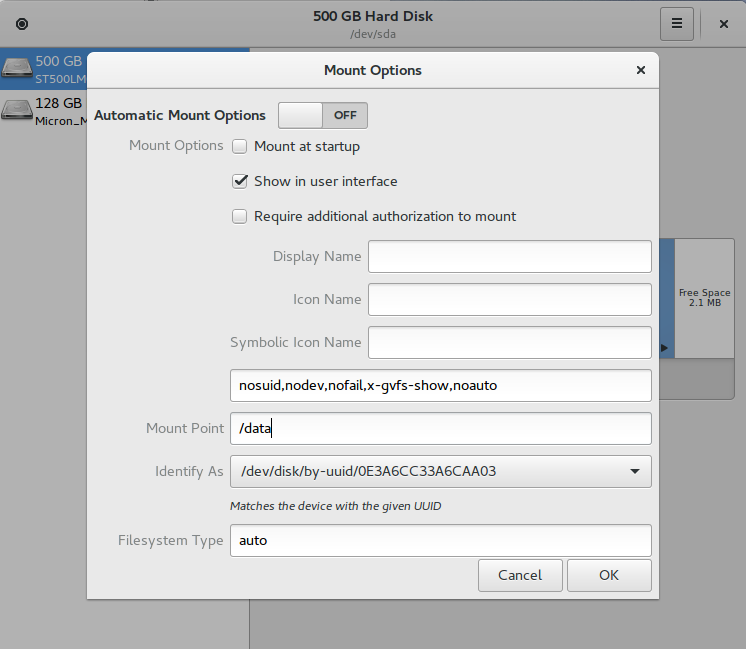Open the Identify As dropdown

click(x=441, y=472)
